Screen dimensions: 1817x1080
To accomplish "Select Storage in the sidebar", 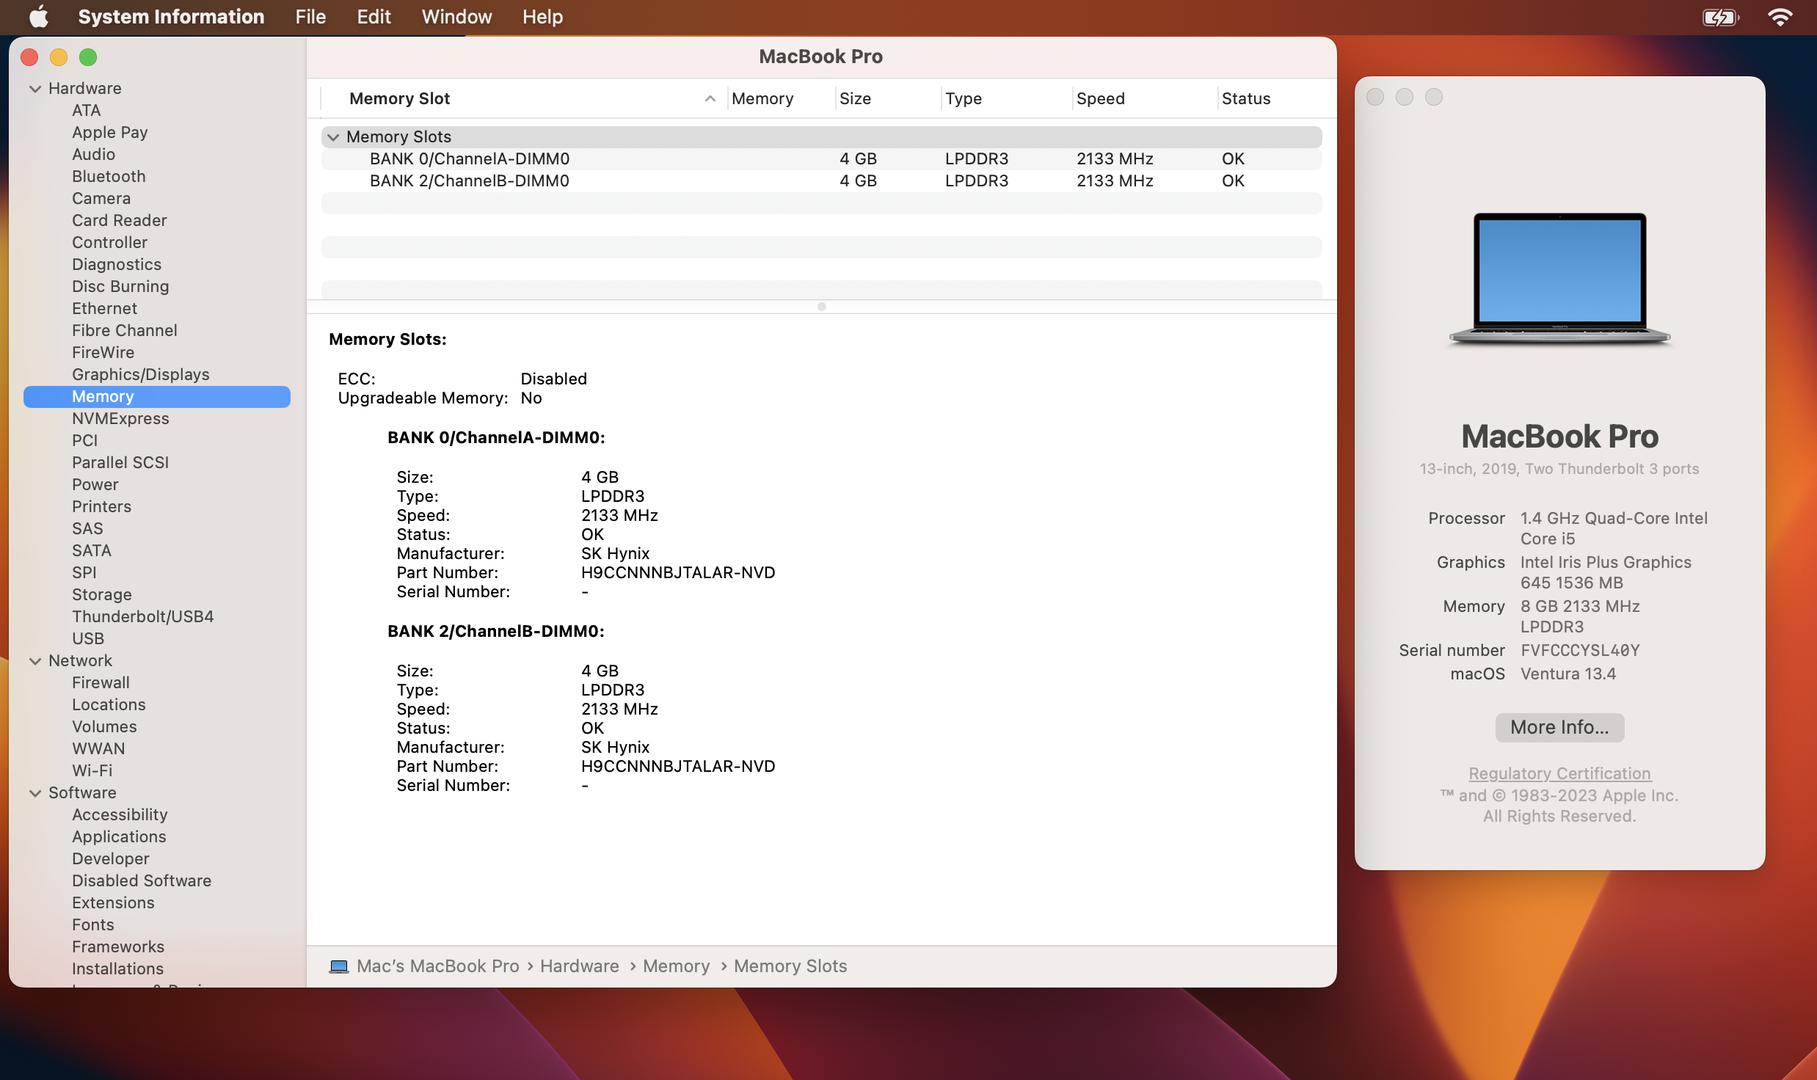I will (101, 594).
